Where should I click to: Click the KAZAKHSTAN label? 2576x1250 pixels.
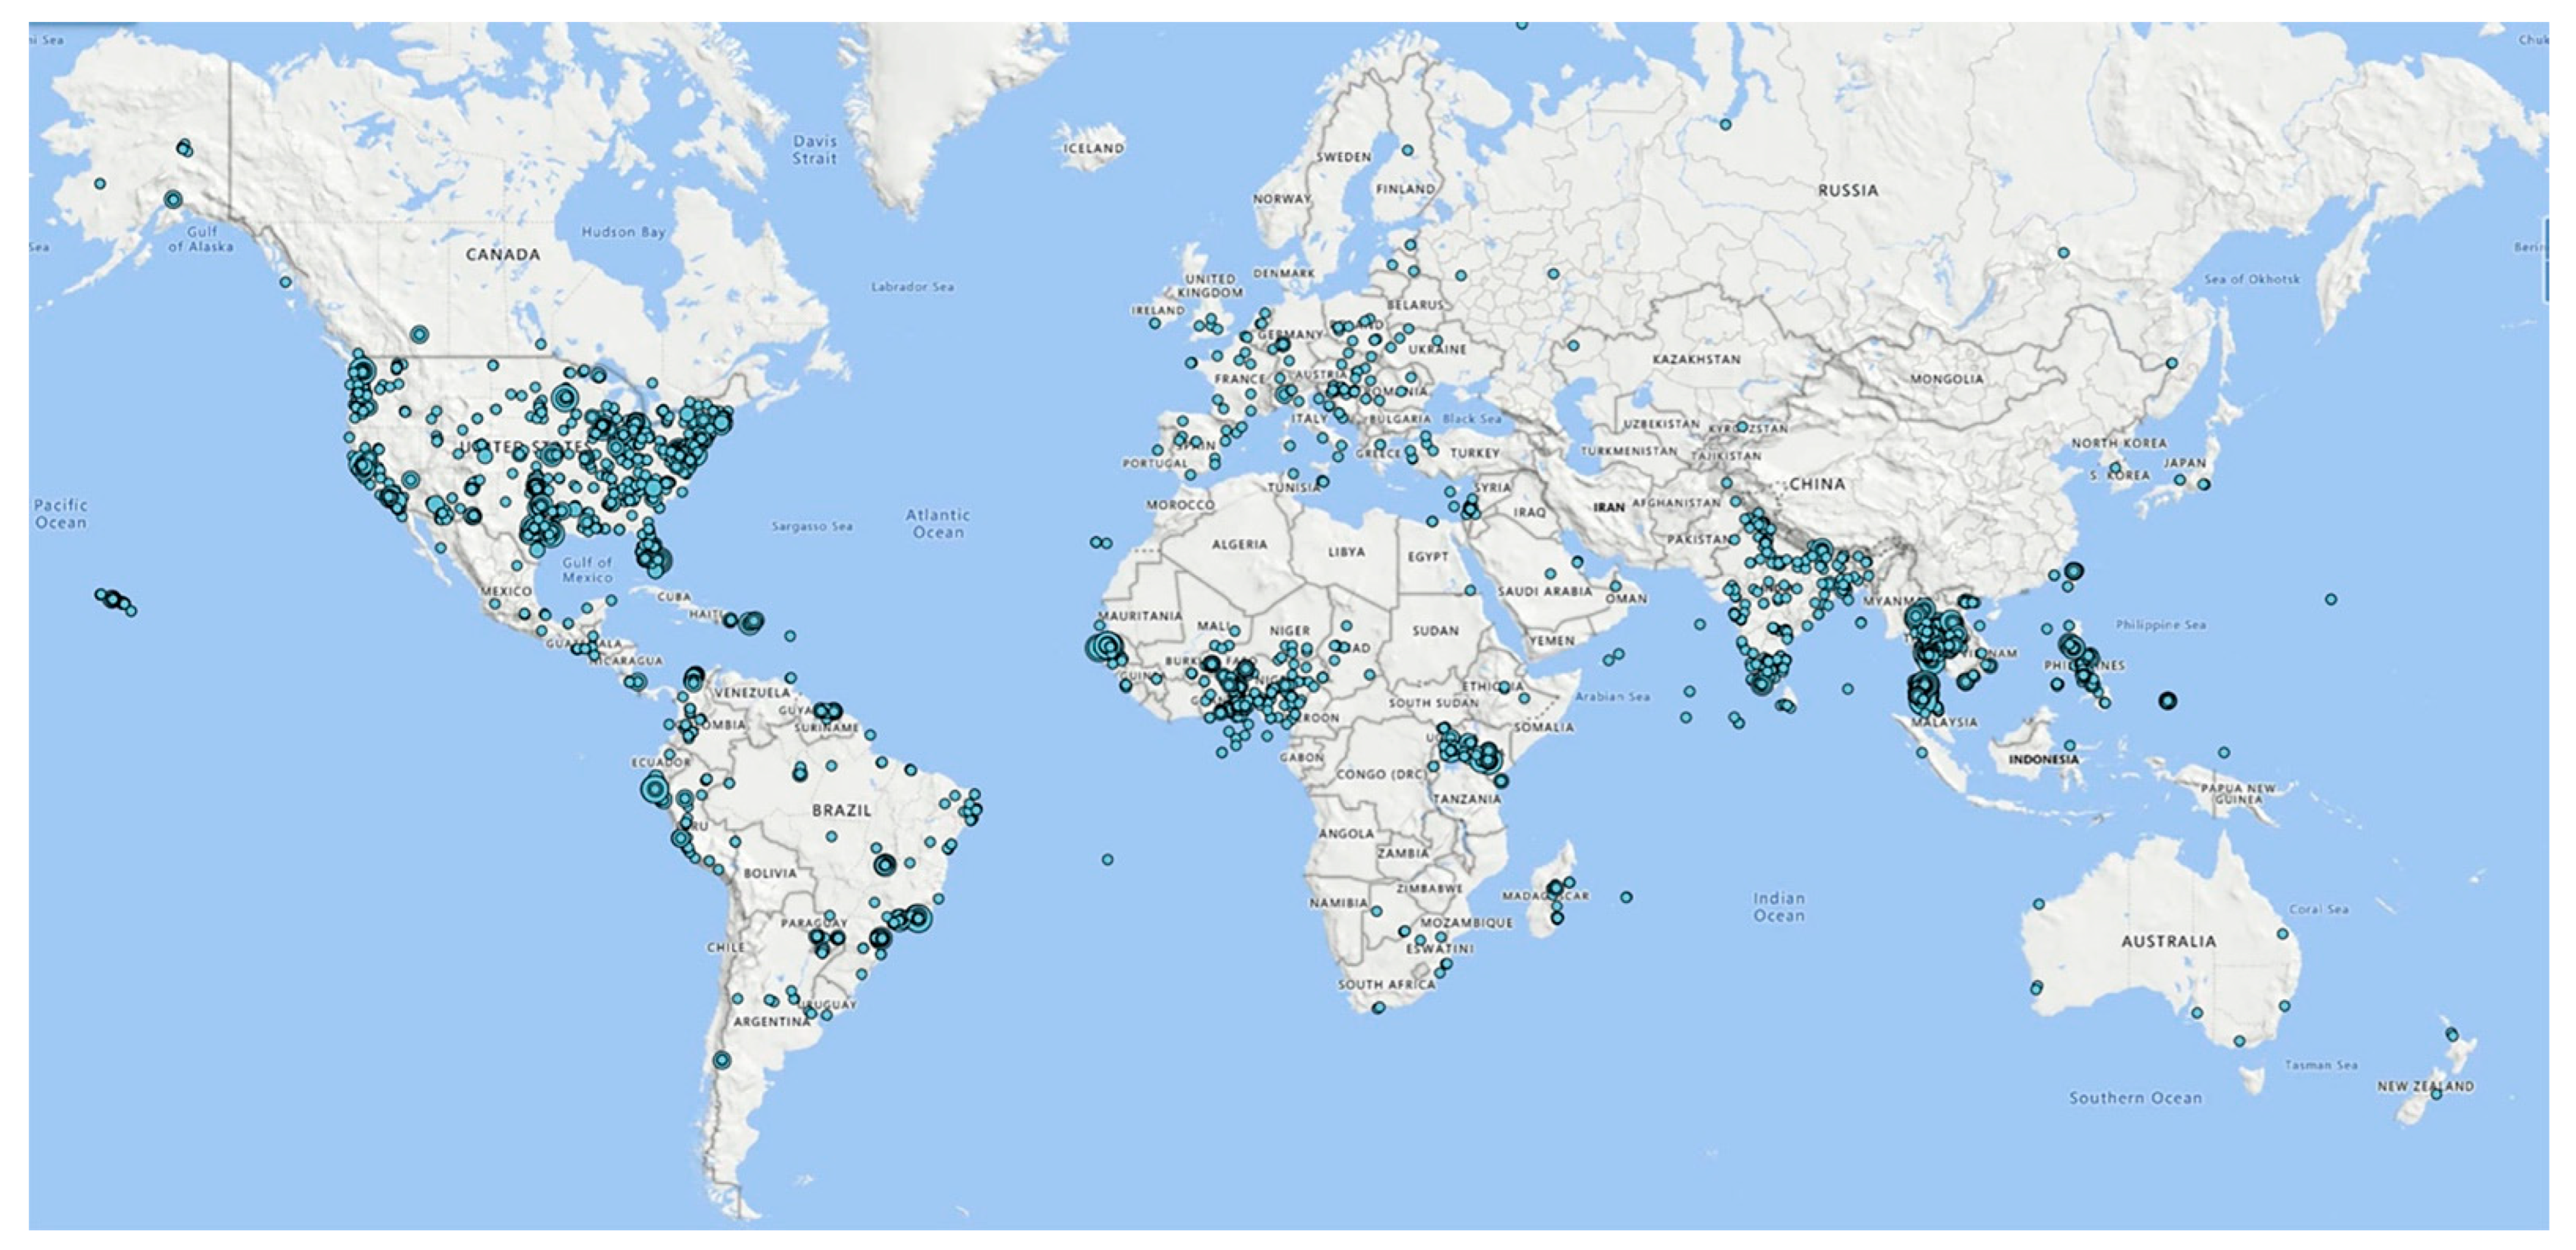pos(1696,359)
